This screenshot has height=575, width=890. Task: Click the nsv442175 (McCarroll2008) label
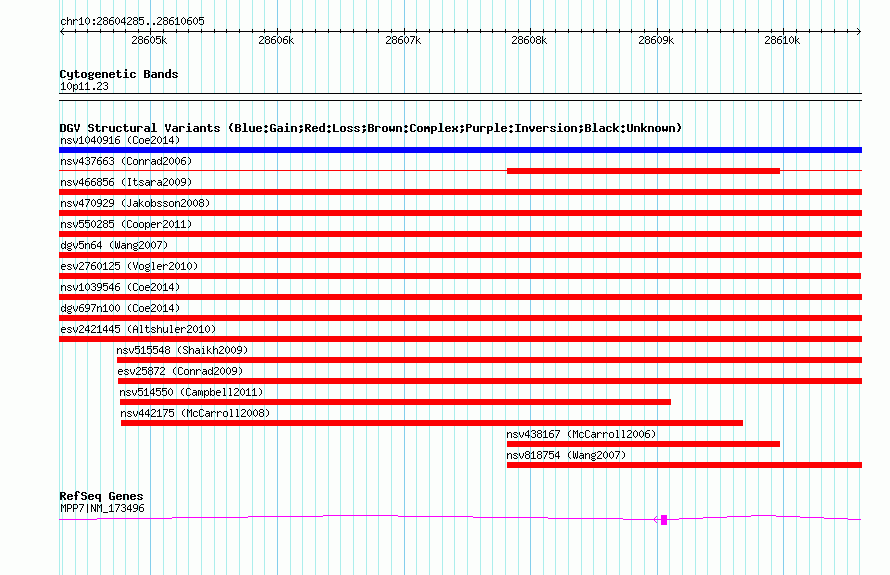[195, 413]
